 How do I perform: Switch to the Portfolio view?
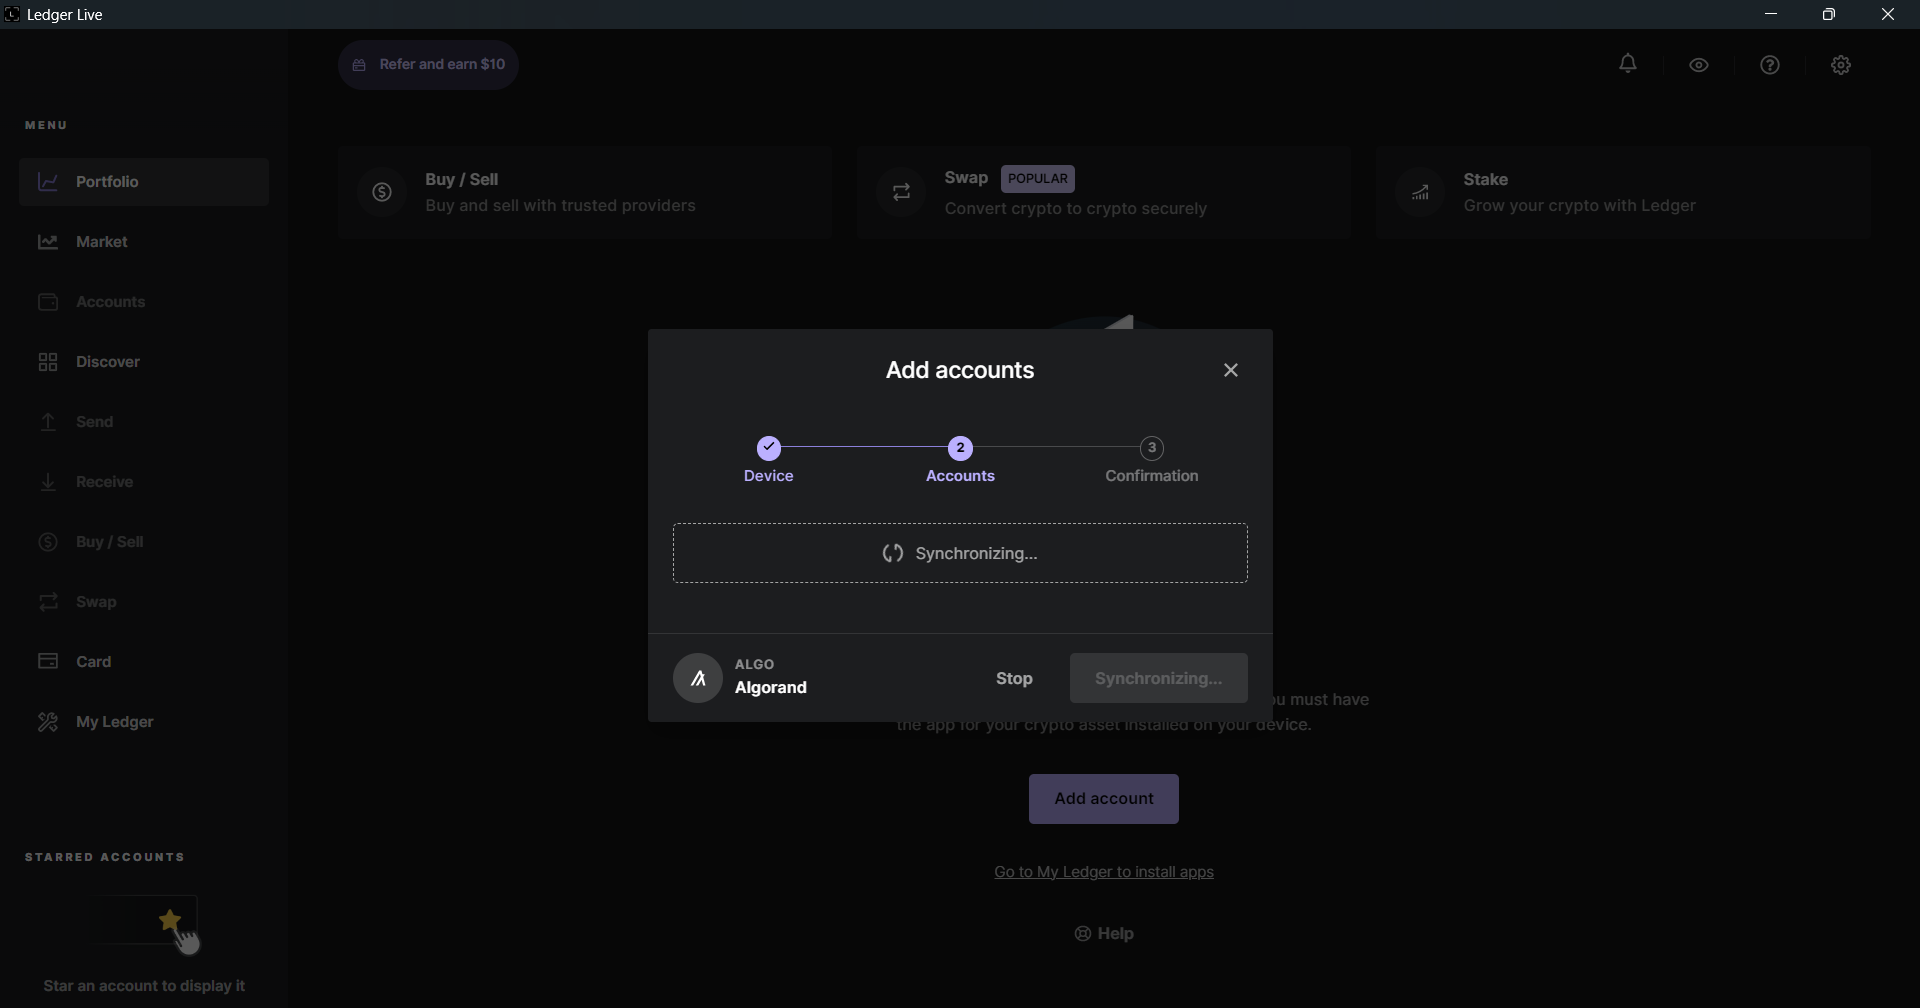point(108,181)
